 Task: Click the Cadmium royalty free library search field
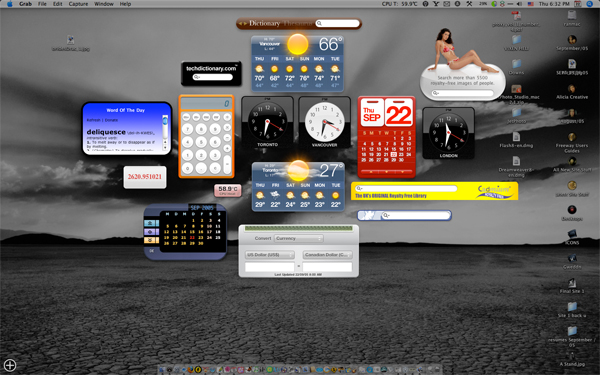(x=406, y=188)
